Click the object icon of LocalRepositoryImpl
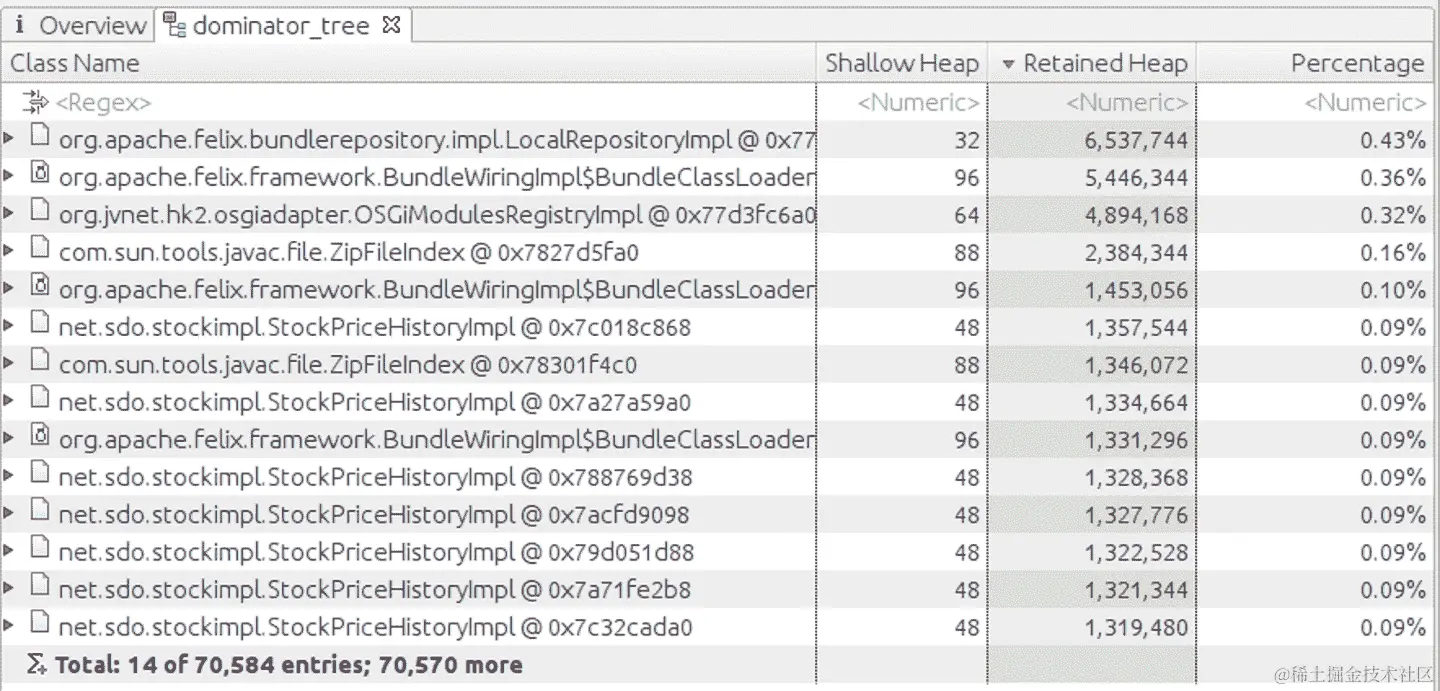 coord(40,136)
